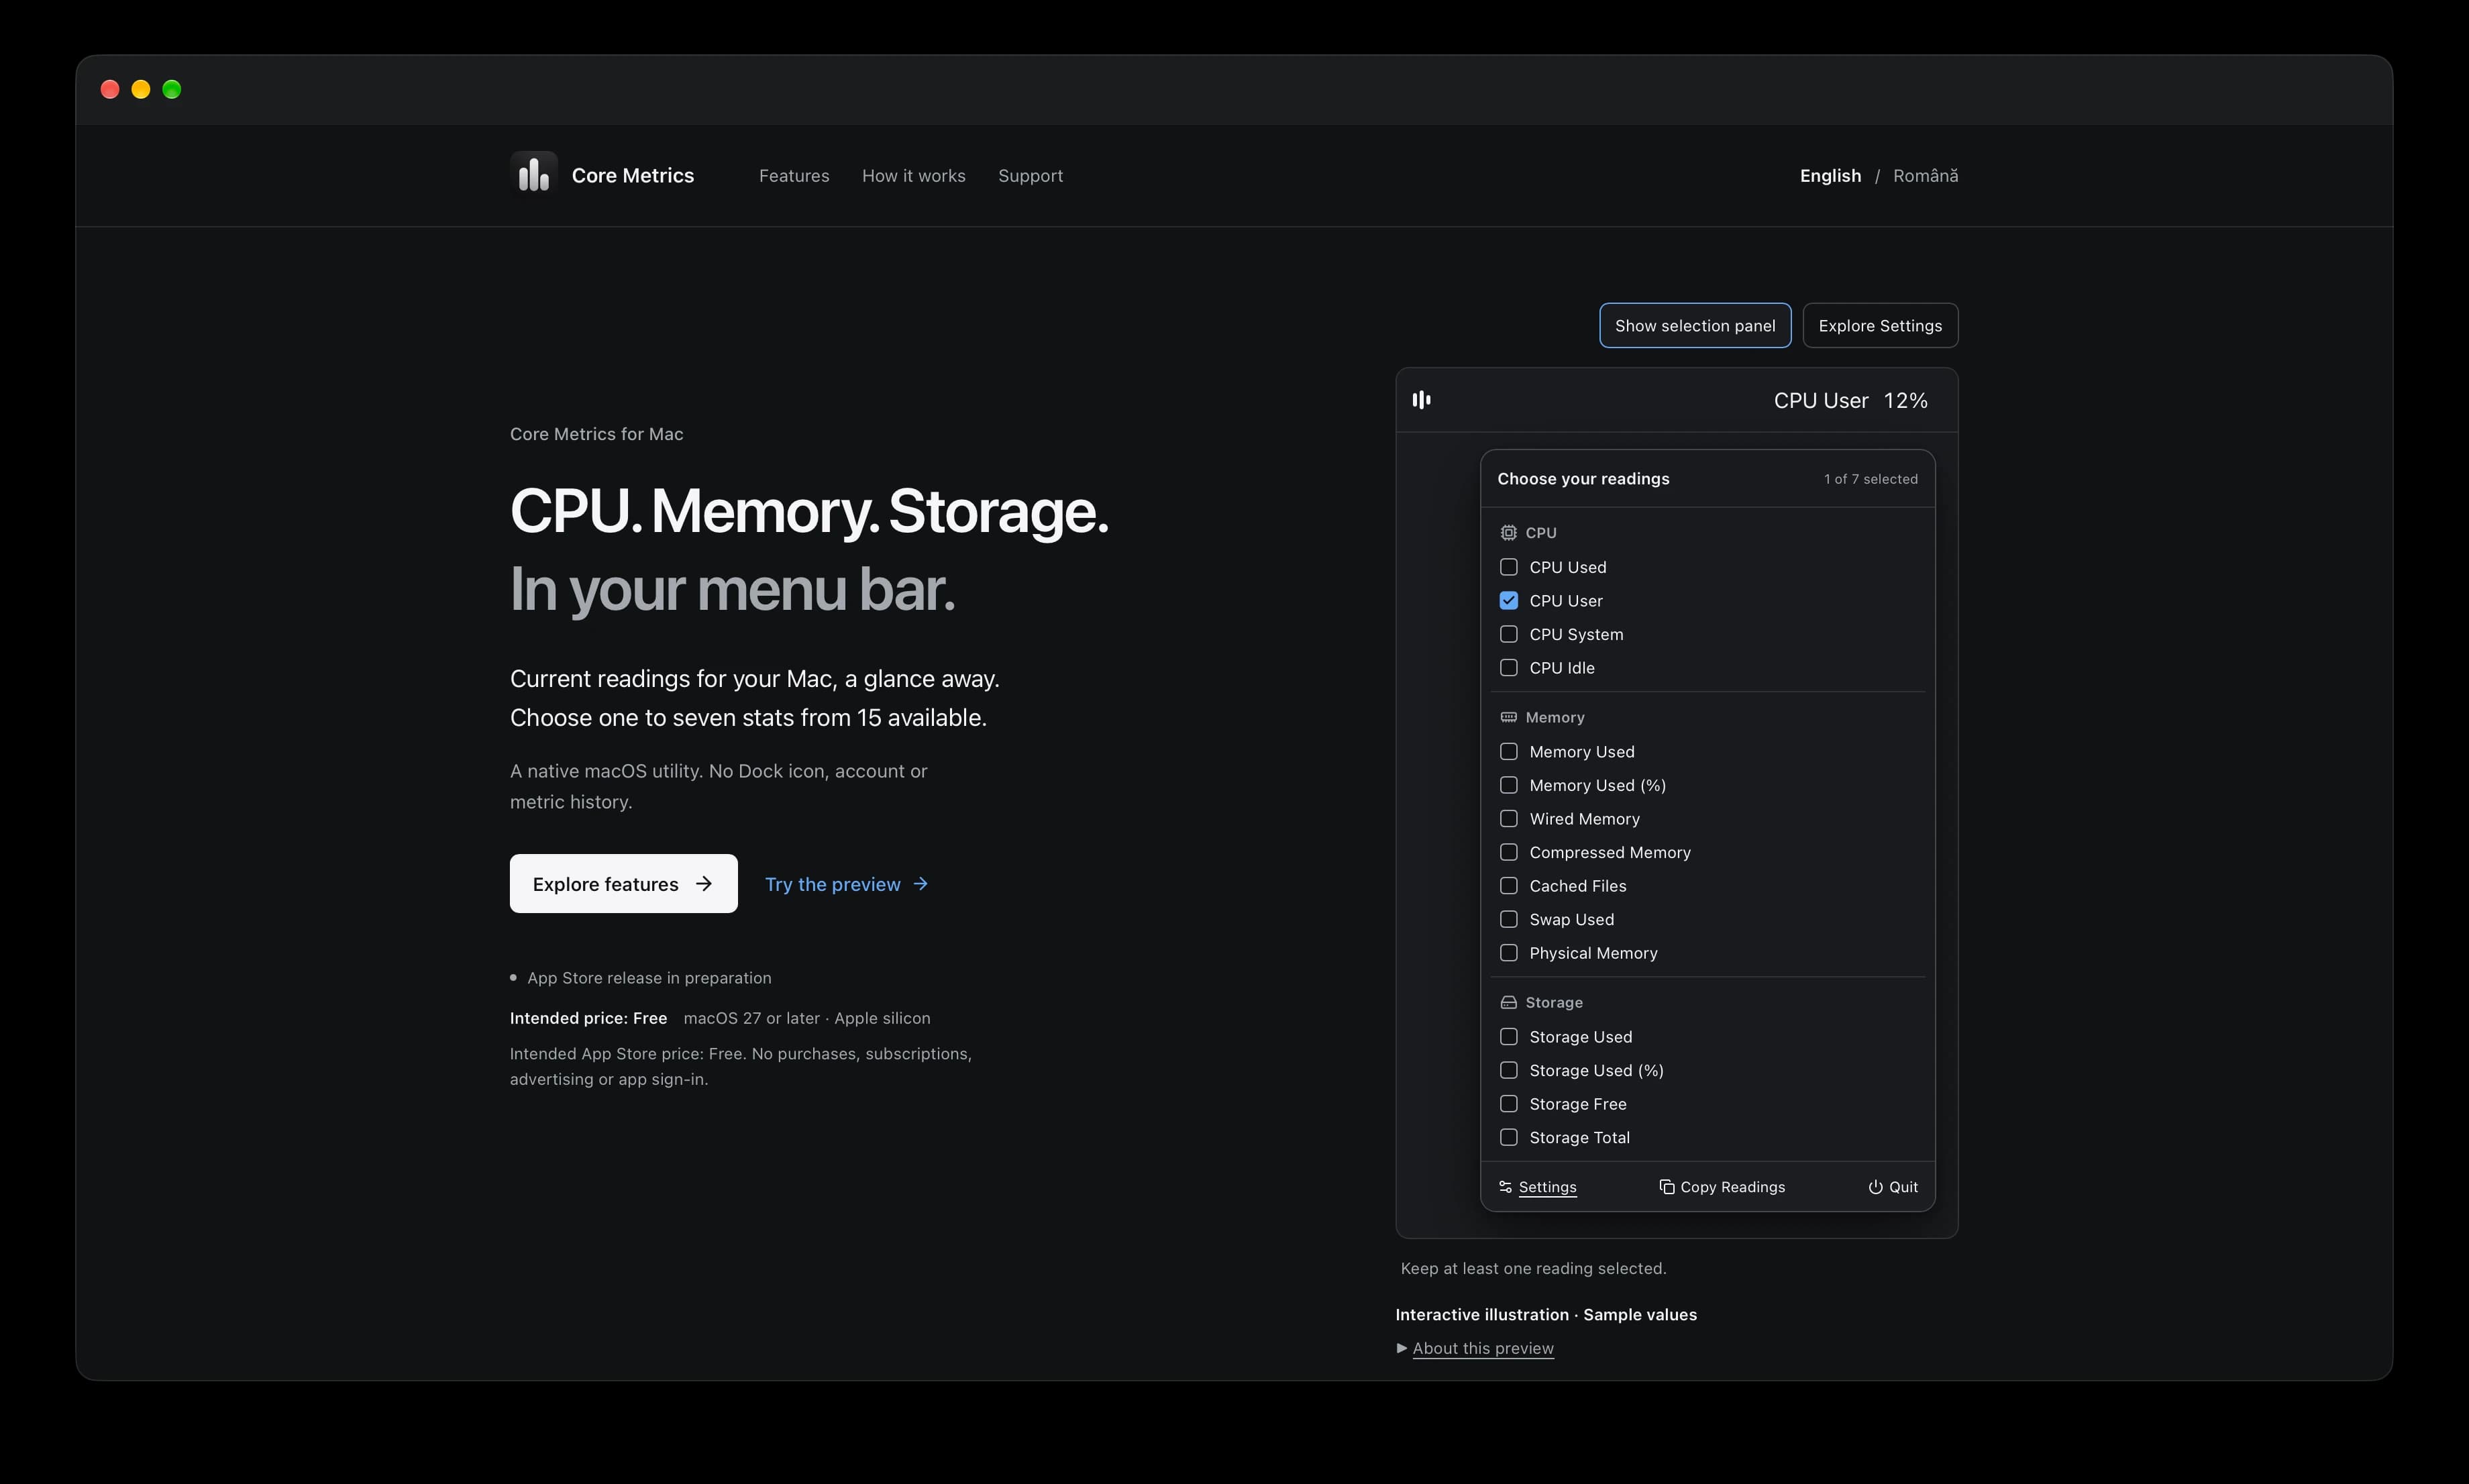The image size is (2469, 1484).
Task: Uncheck the CPU User checkbox
Action: click(x=1508, y=601)
